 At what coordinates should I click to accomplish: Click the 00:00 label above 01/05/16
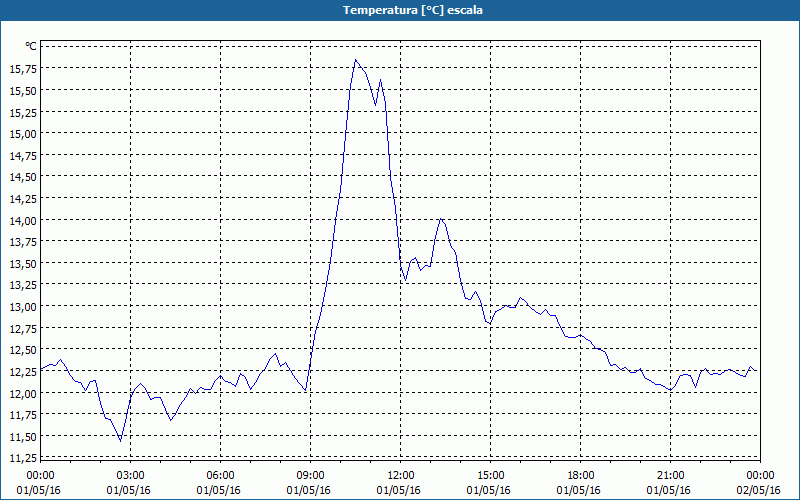(x=40, y=476)
